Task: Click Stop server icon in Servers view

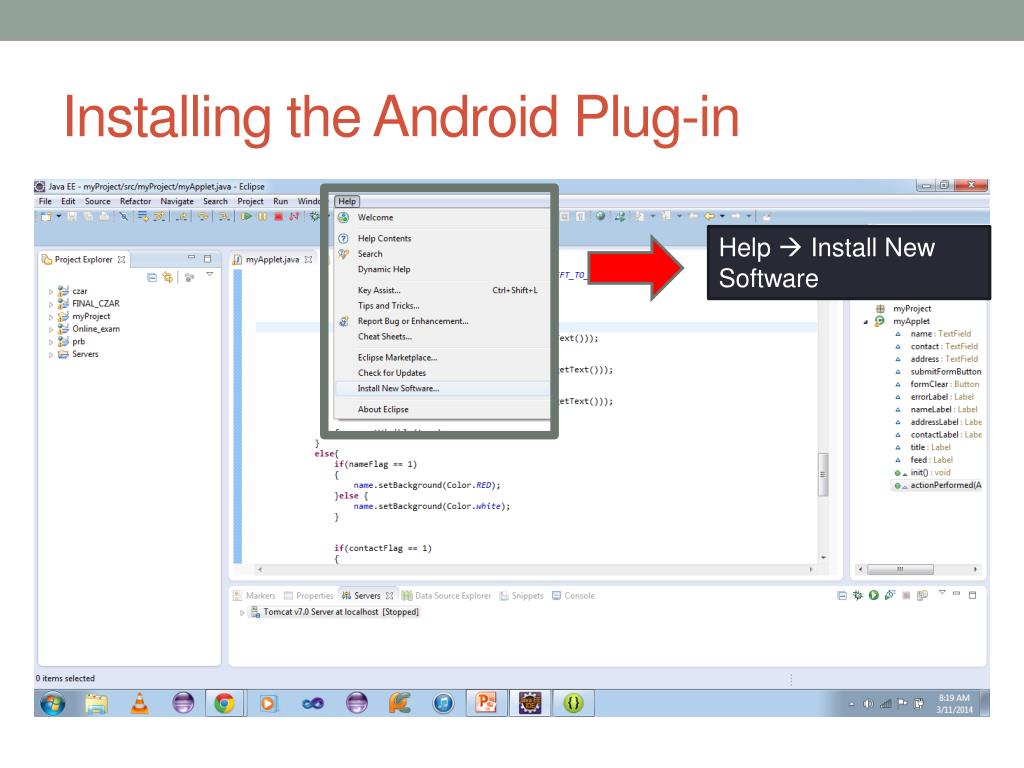Action: click(906, 596)
